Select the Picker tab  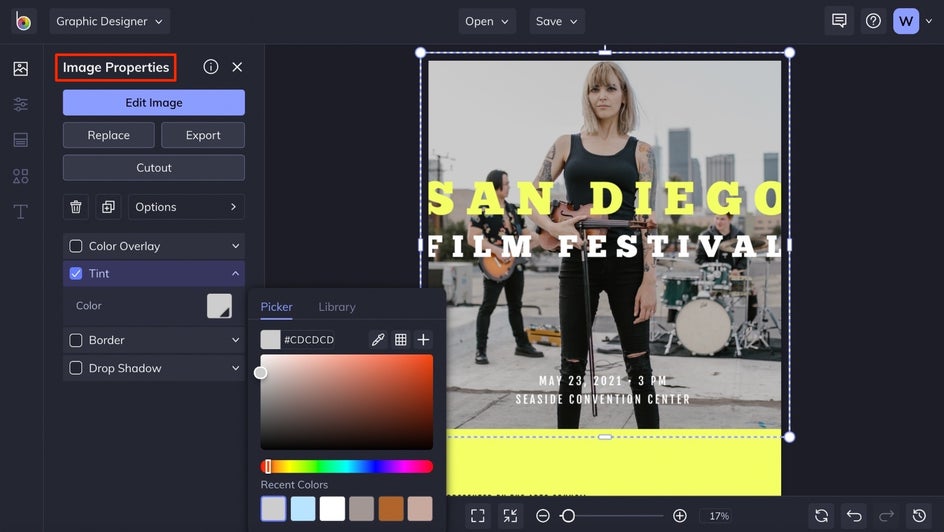[276, 307]
